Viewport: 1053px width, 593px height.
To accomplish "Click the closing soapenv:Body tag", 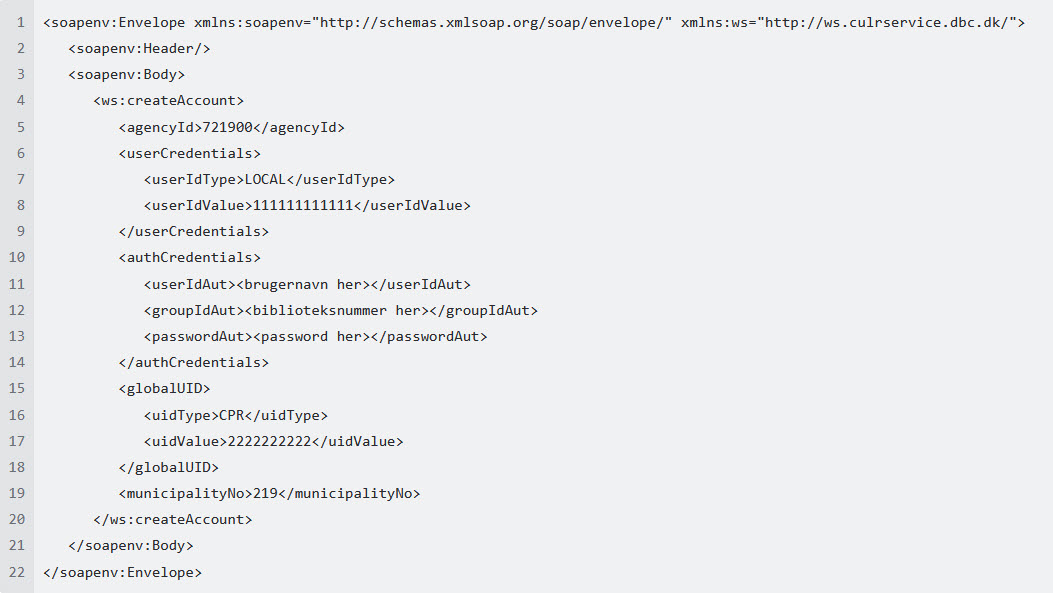I will (131, 545).
